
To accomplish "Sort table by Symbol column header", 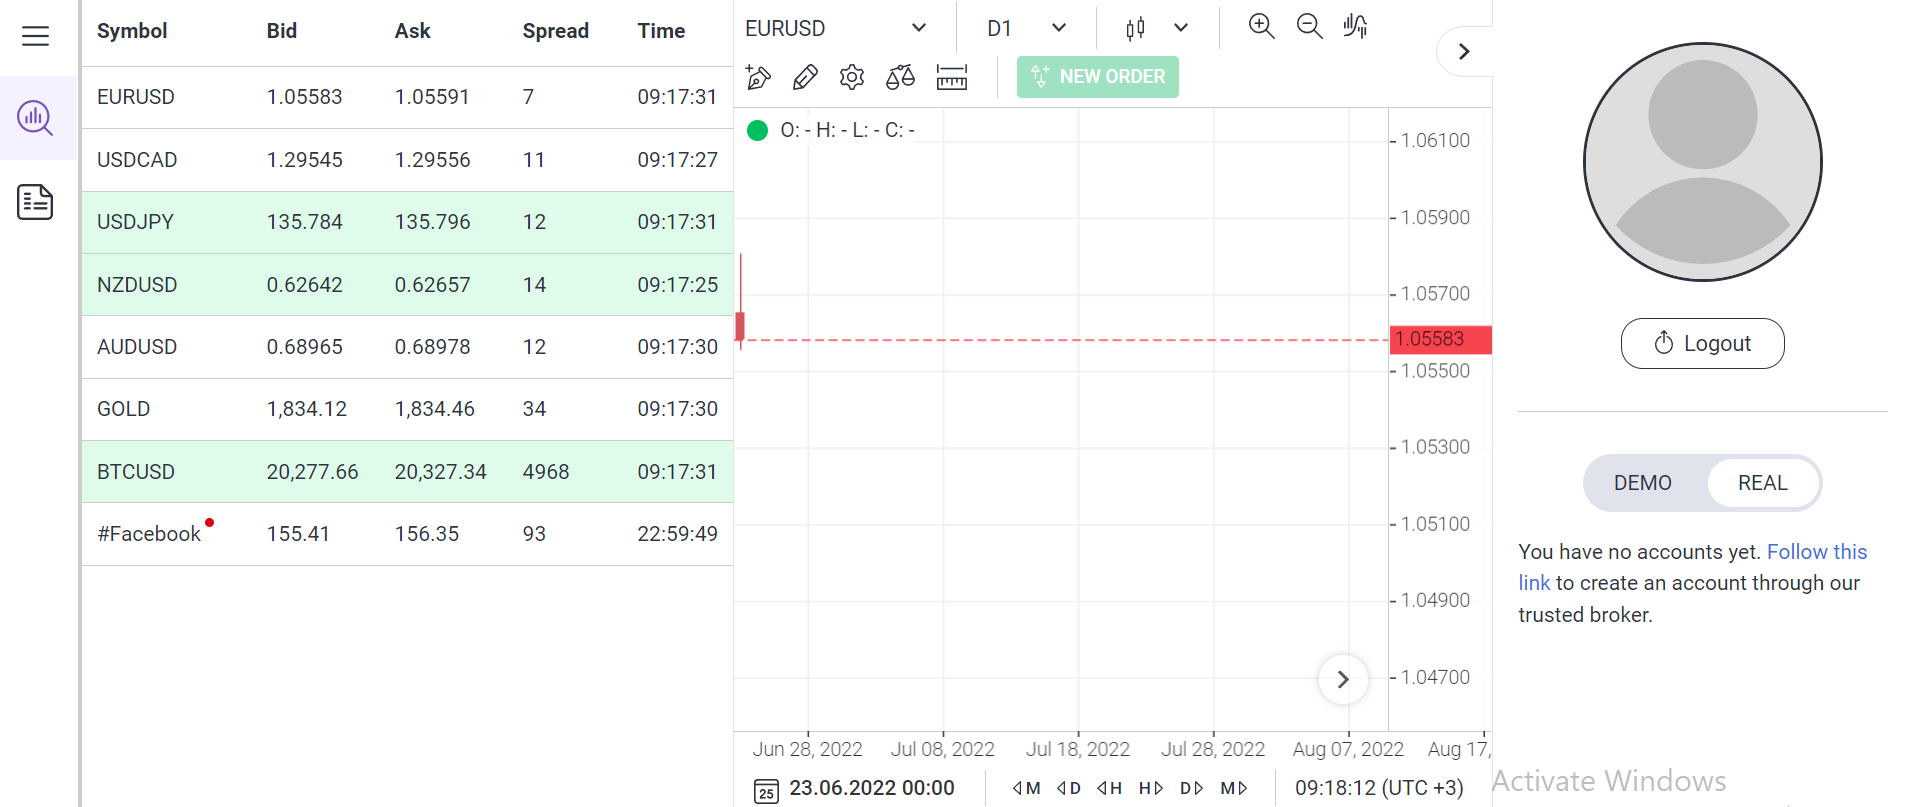I will point(132,31).
